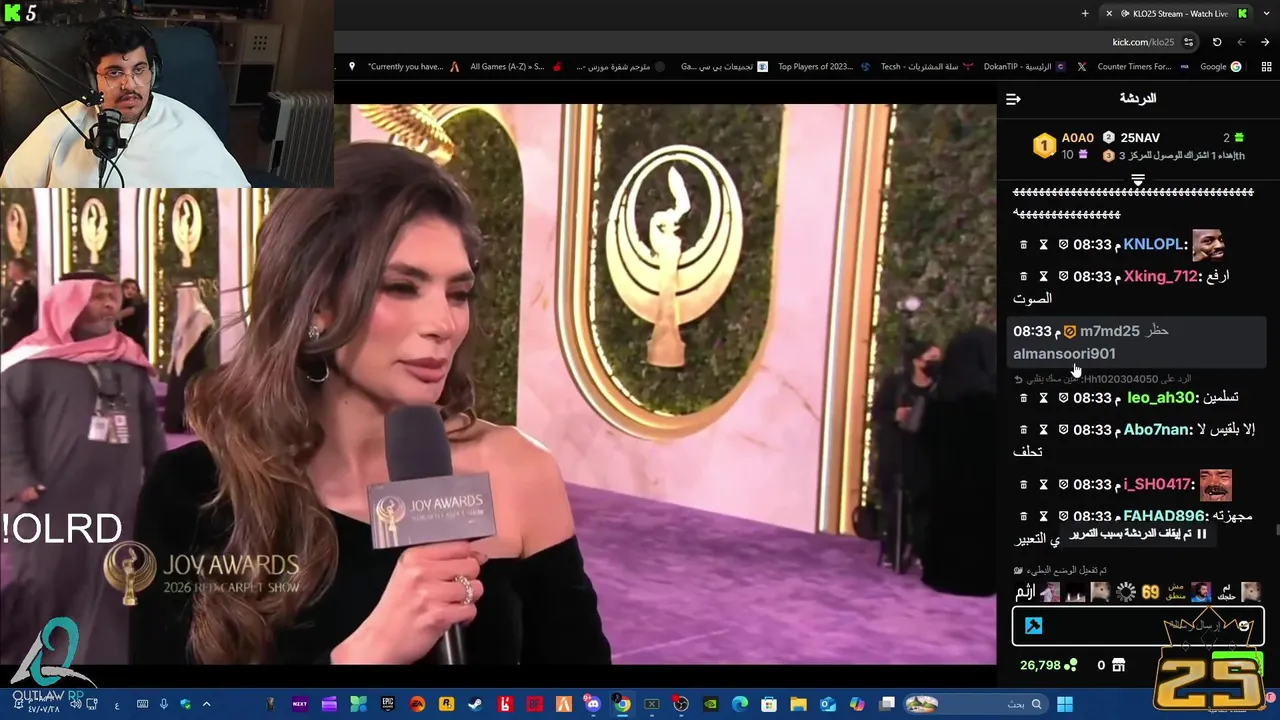Screen dimensions: 1280x720
Task: Delete i_SH0417's message with trash icon
Action: 1023,485
